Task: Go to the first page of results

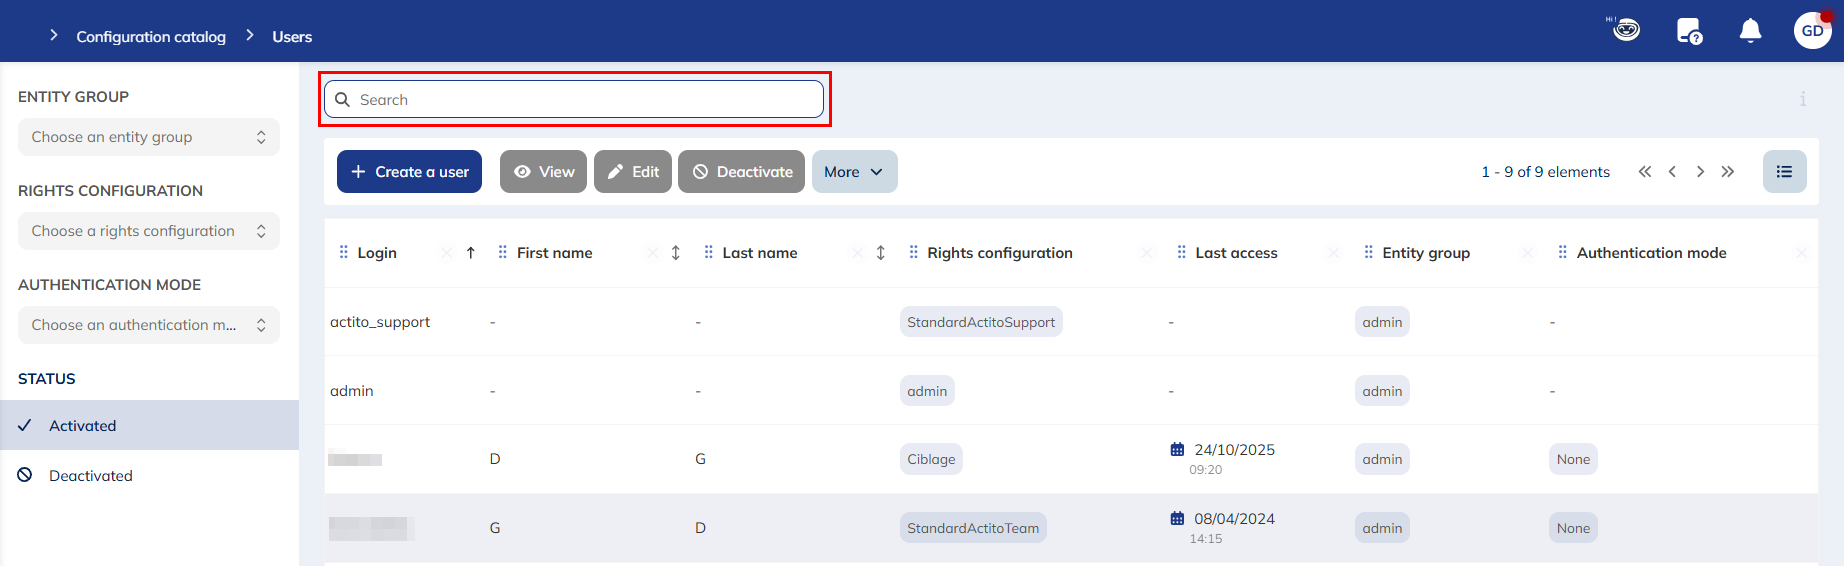Action: click(x=1645, y=172)
